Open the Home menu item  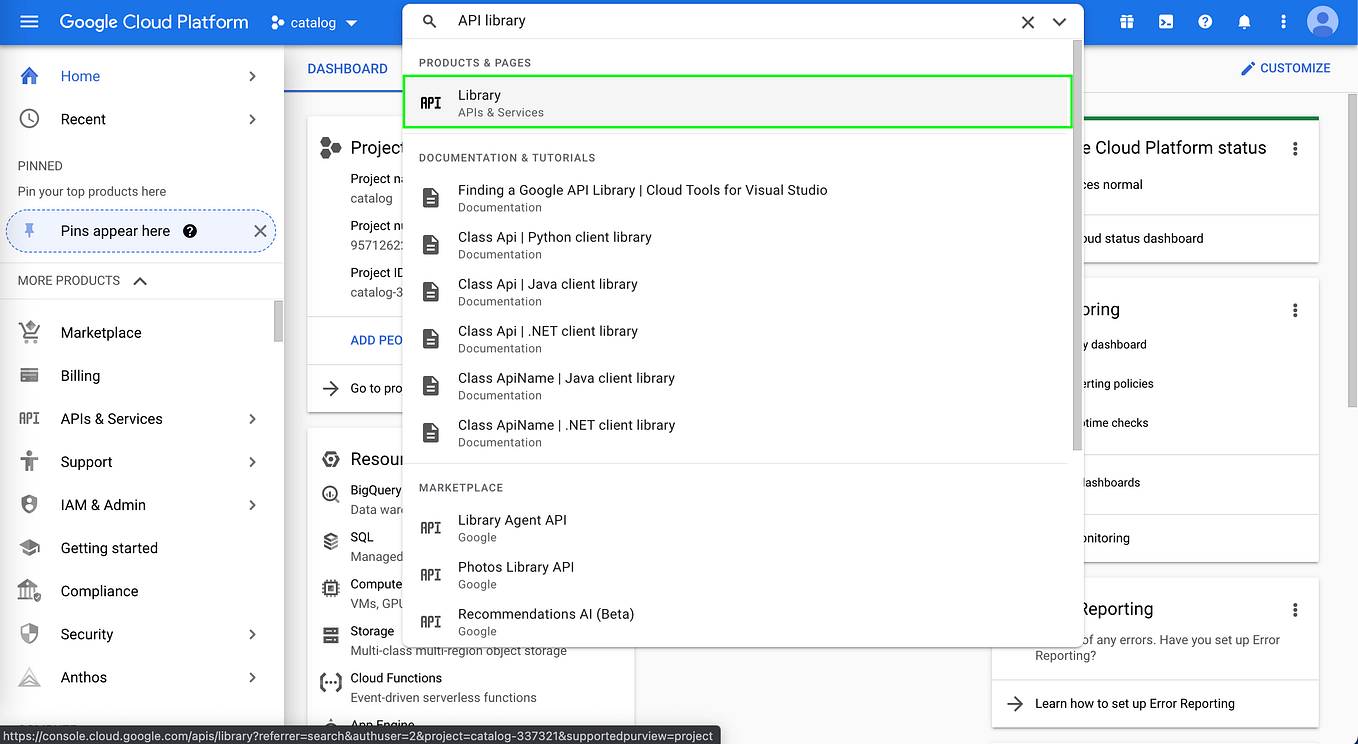point(80,76)
